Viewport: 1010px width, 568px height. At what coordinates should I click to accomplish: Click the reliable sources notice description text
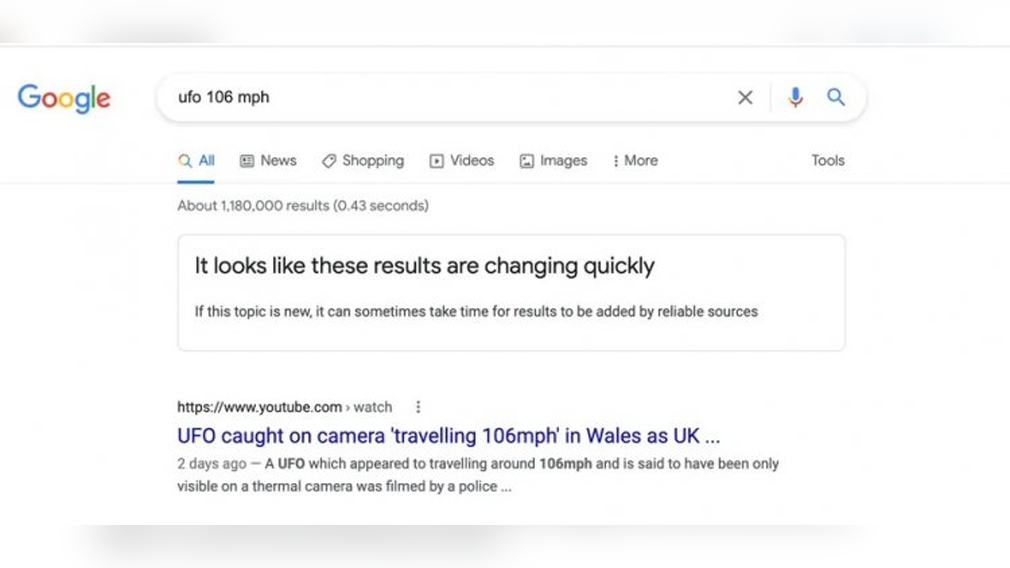click(476, 312)
